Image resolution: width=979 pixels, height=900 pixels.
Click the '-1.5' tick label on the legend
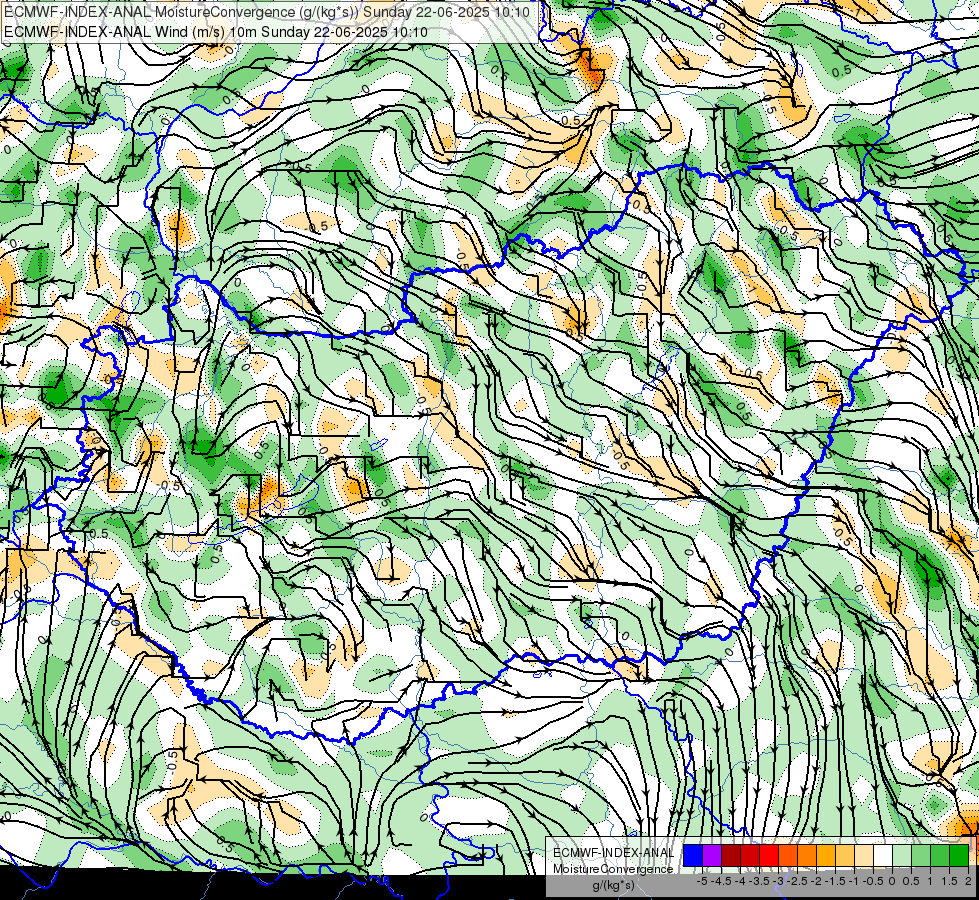(835, 881)
